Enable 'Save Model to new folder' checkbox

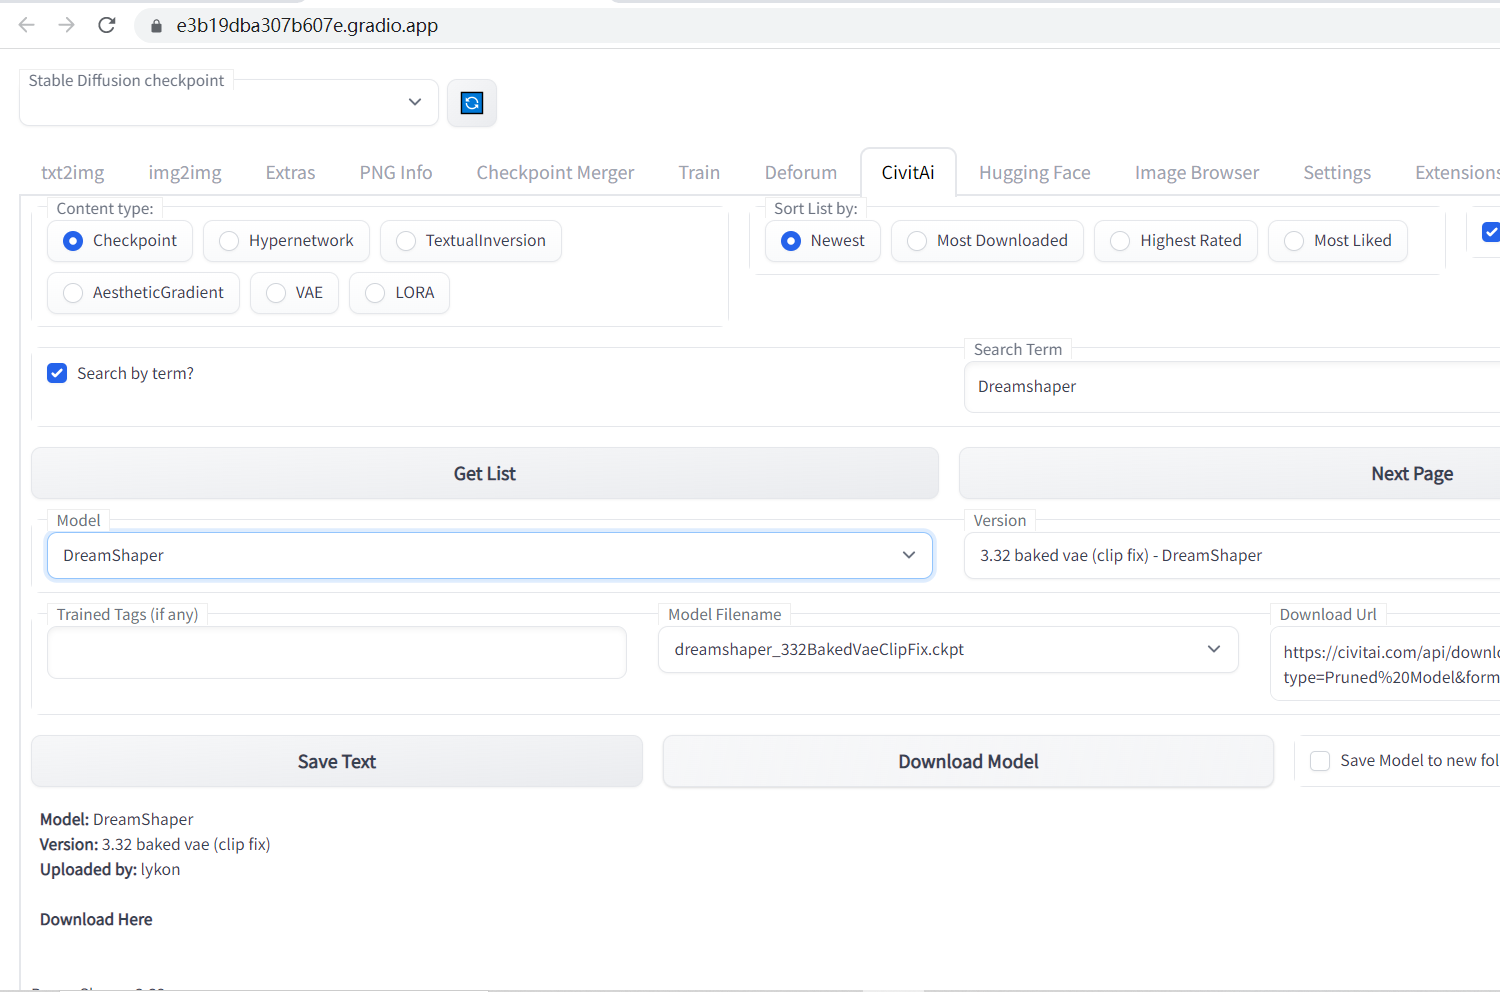point(1320,761)
